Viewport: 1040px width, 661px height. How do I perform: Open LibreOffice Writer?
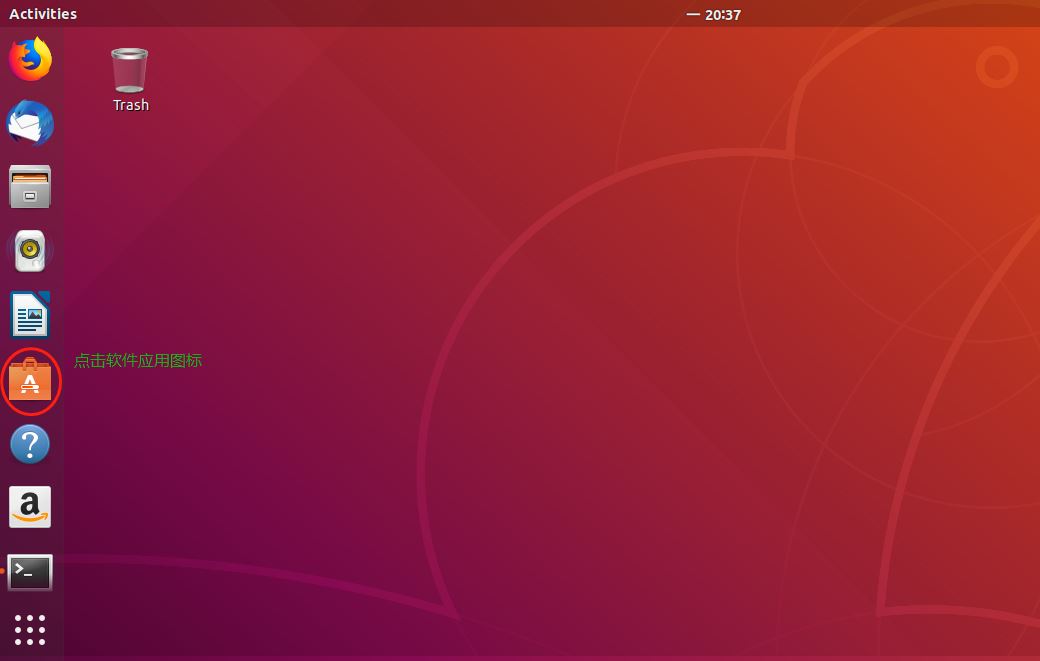(30, 315)
